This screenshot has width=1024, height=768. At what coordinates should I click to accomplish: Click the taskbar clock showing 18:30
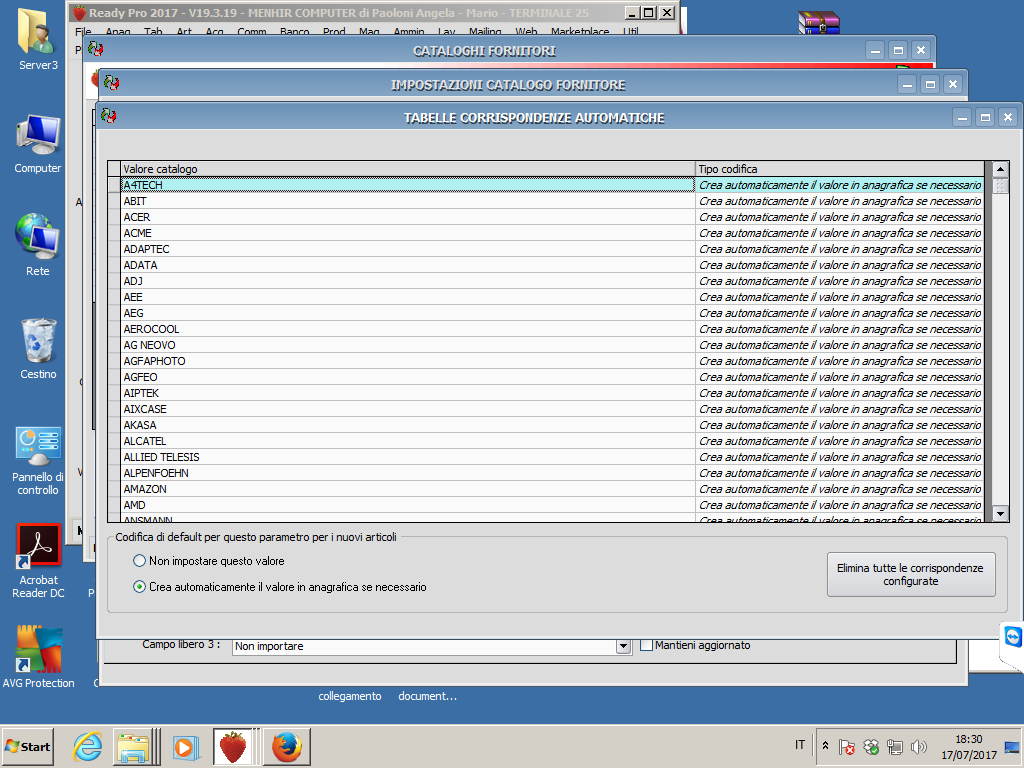[968, 746]
